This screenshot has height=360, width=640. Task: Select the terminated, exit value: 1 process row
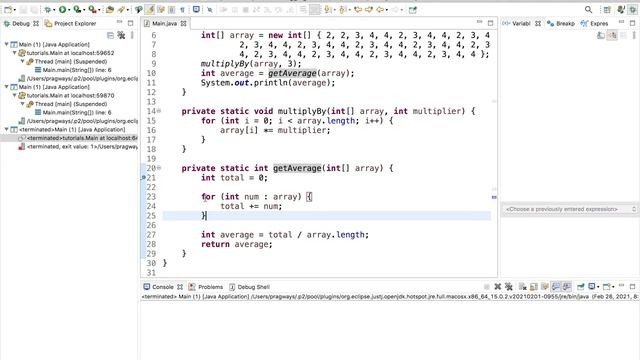click(x=78, y=147)
